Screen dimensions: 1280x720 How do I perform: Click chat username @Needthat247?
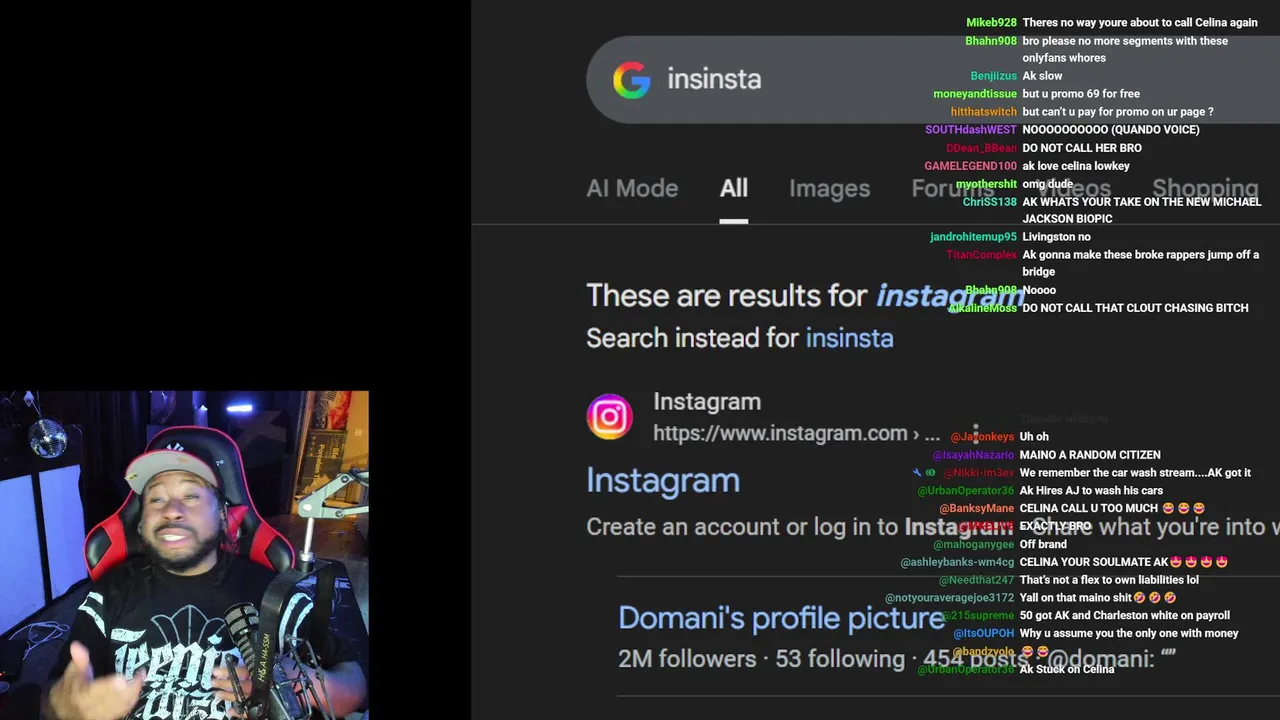977,581
